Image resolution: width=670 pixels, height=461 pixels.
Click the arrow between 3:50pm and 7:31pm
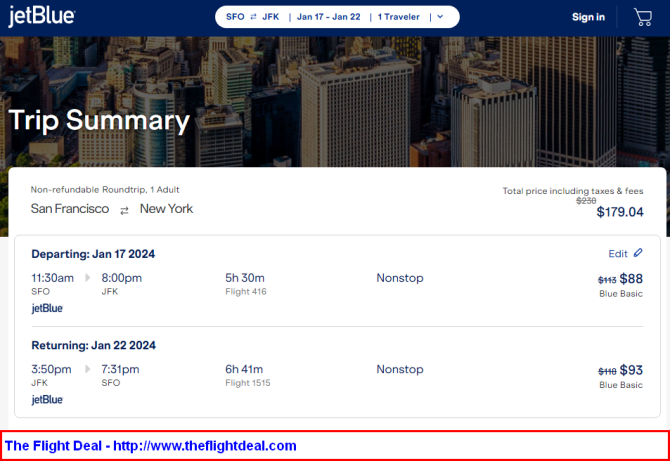click(x=87, y=369)
